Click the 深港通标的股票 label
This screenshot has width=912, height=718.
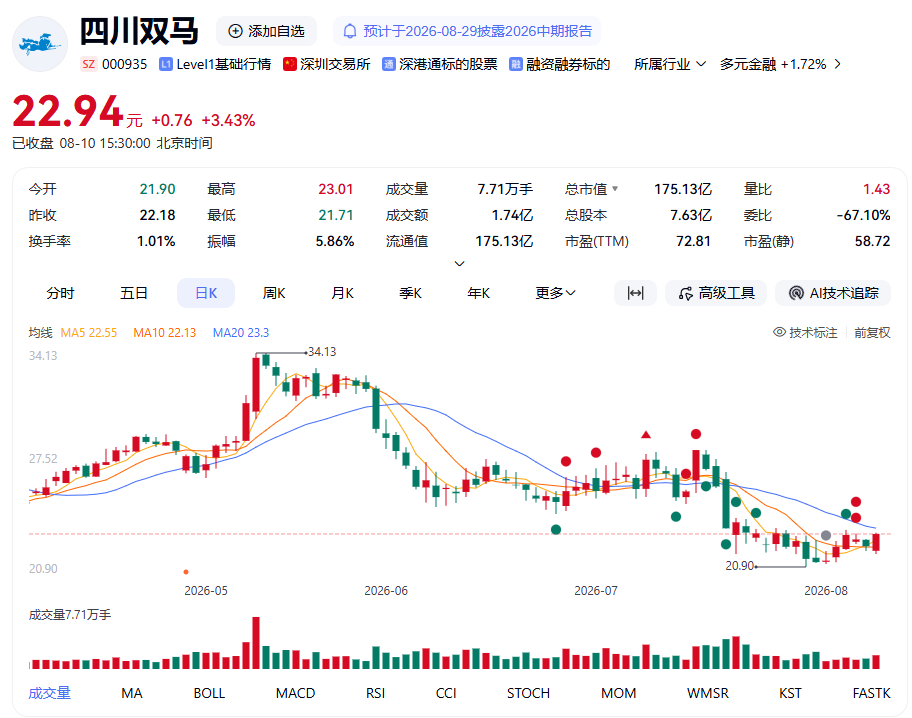coord(448,64)
